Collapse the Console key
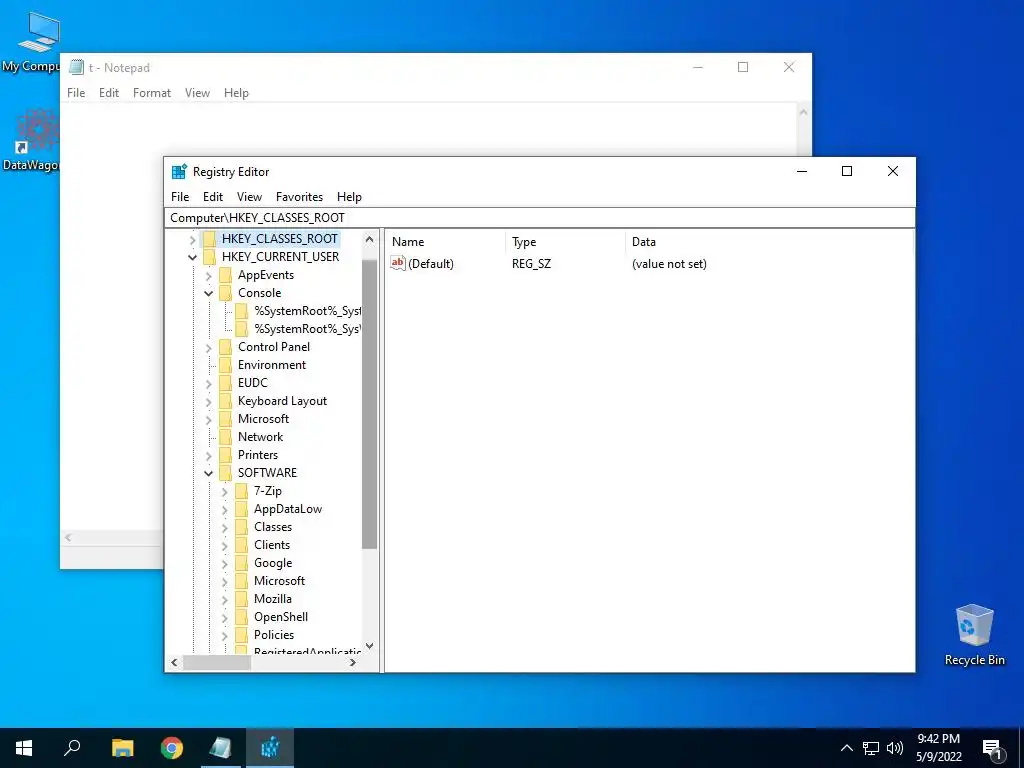 point(208,293)
